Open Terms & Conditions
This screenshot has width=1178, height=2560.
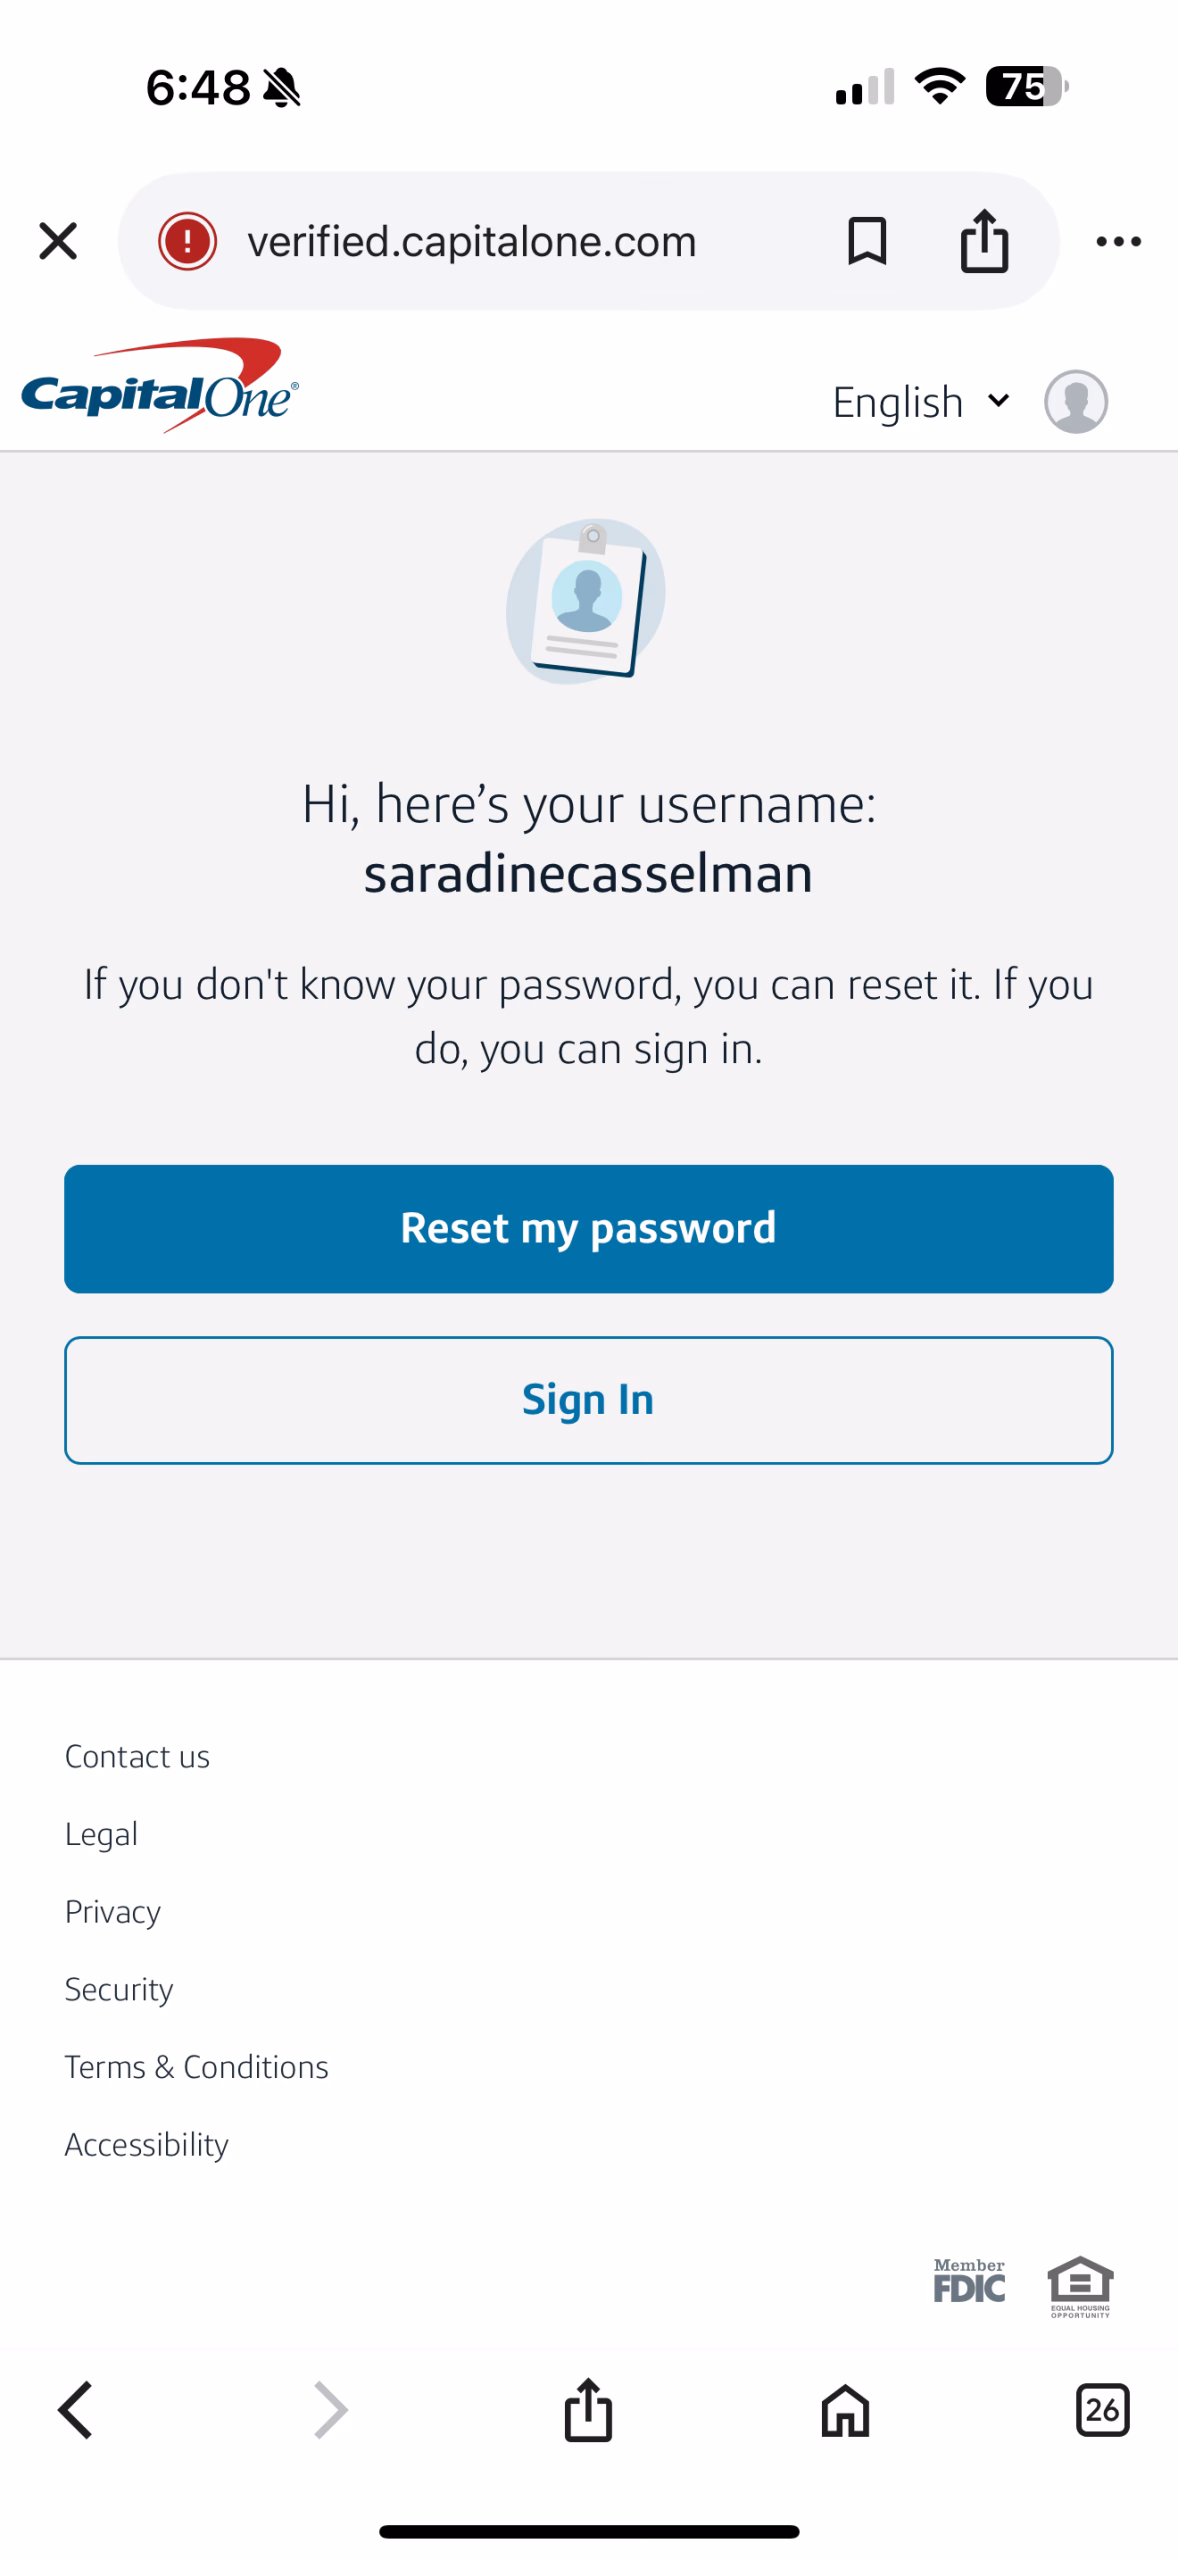(x=196, y=2067)
